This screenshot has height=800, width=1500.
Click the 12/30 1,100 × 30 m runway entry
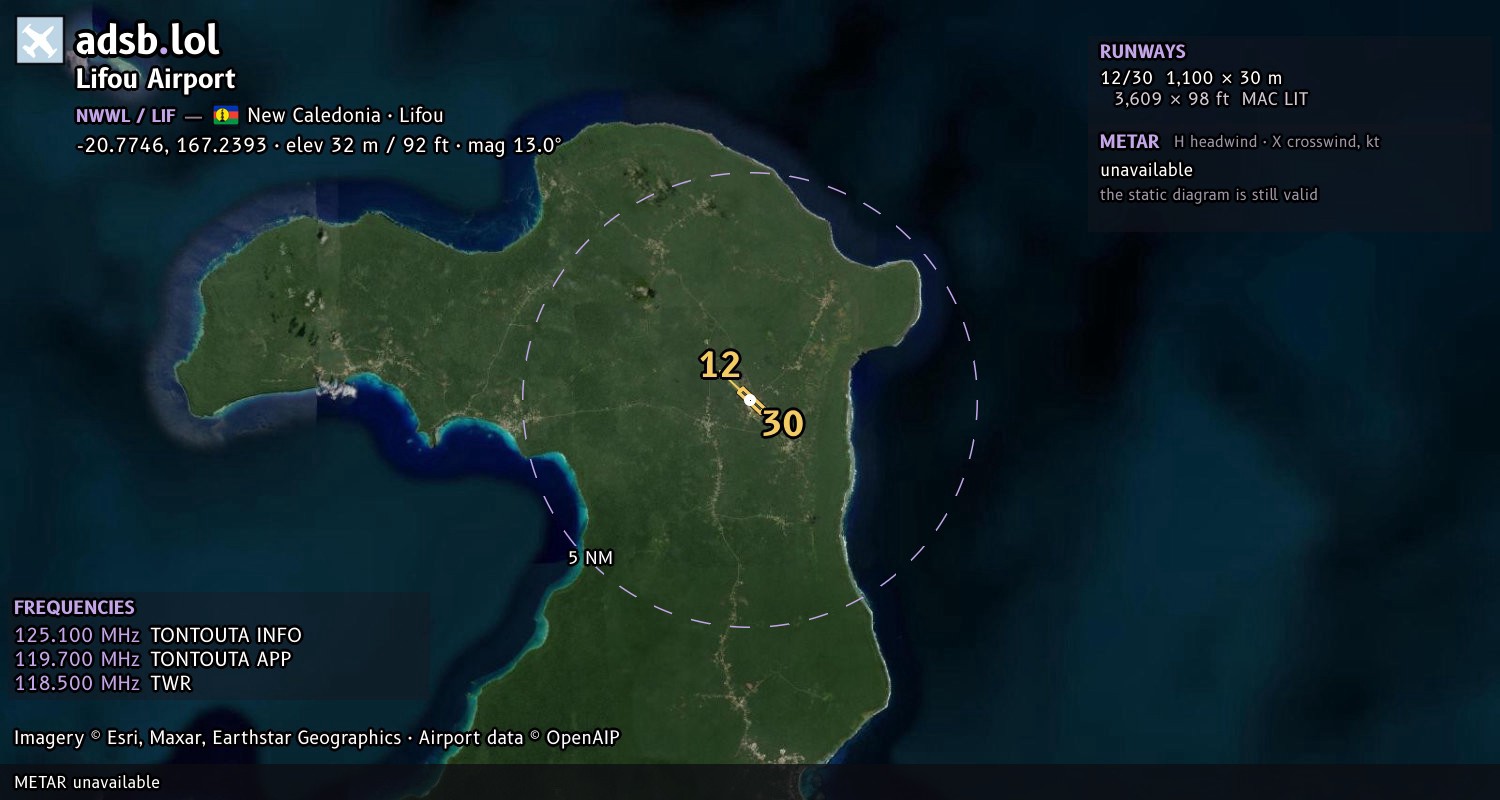click(1191, 77)
